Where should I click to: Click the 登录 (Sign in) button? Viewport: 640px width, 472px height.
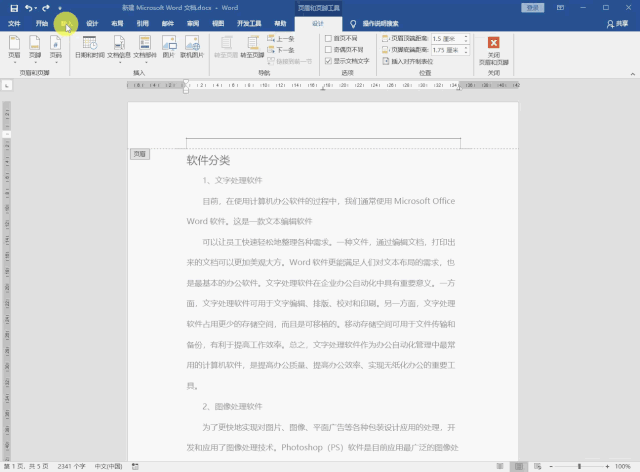(x=533, y=8)
